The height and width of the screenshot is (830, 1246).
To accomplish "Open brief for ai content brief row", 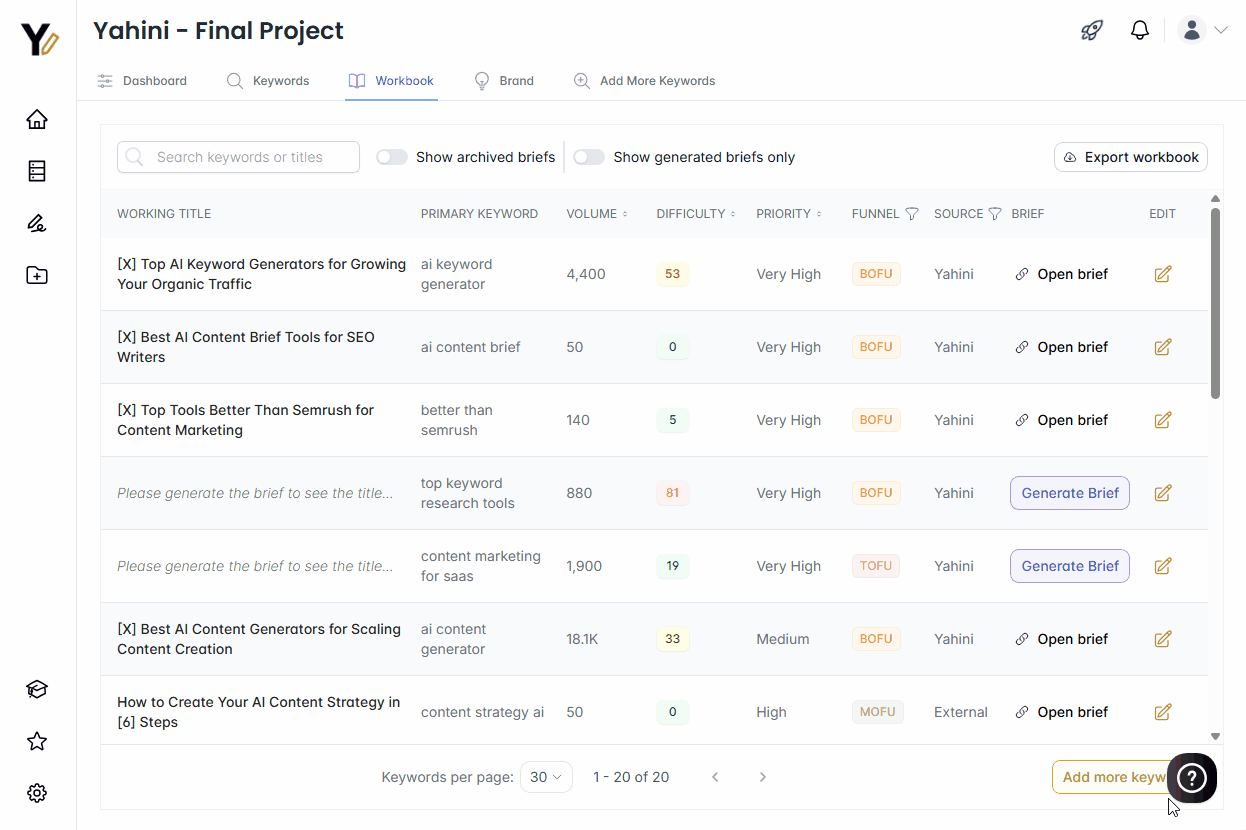I will [1071, 346].
